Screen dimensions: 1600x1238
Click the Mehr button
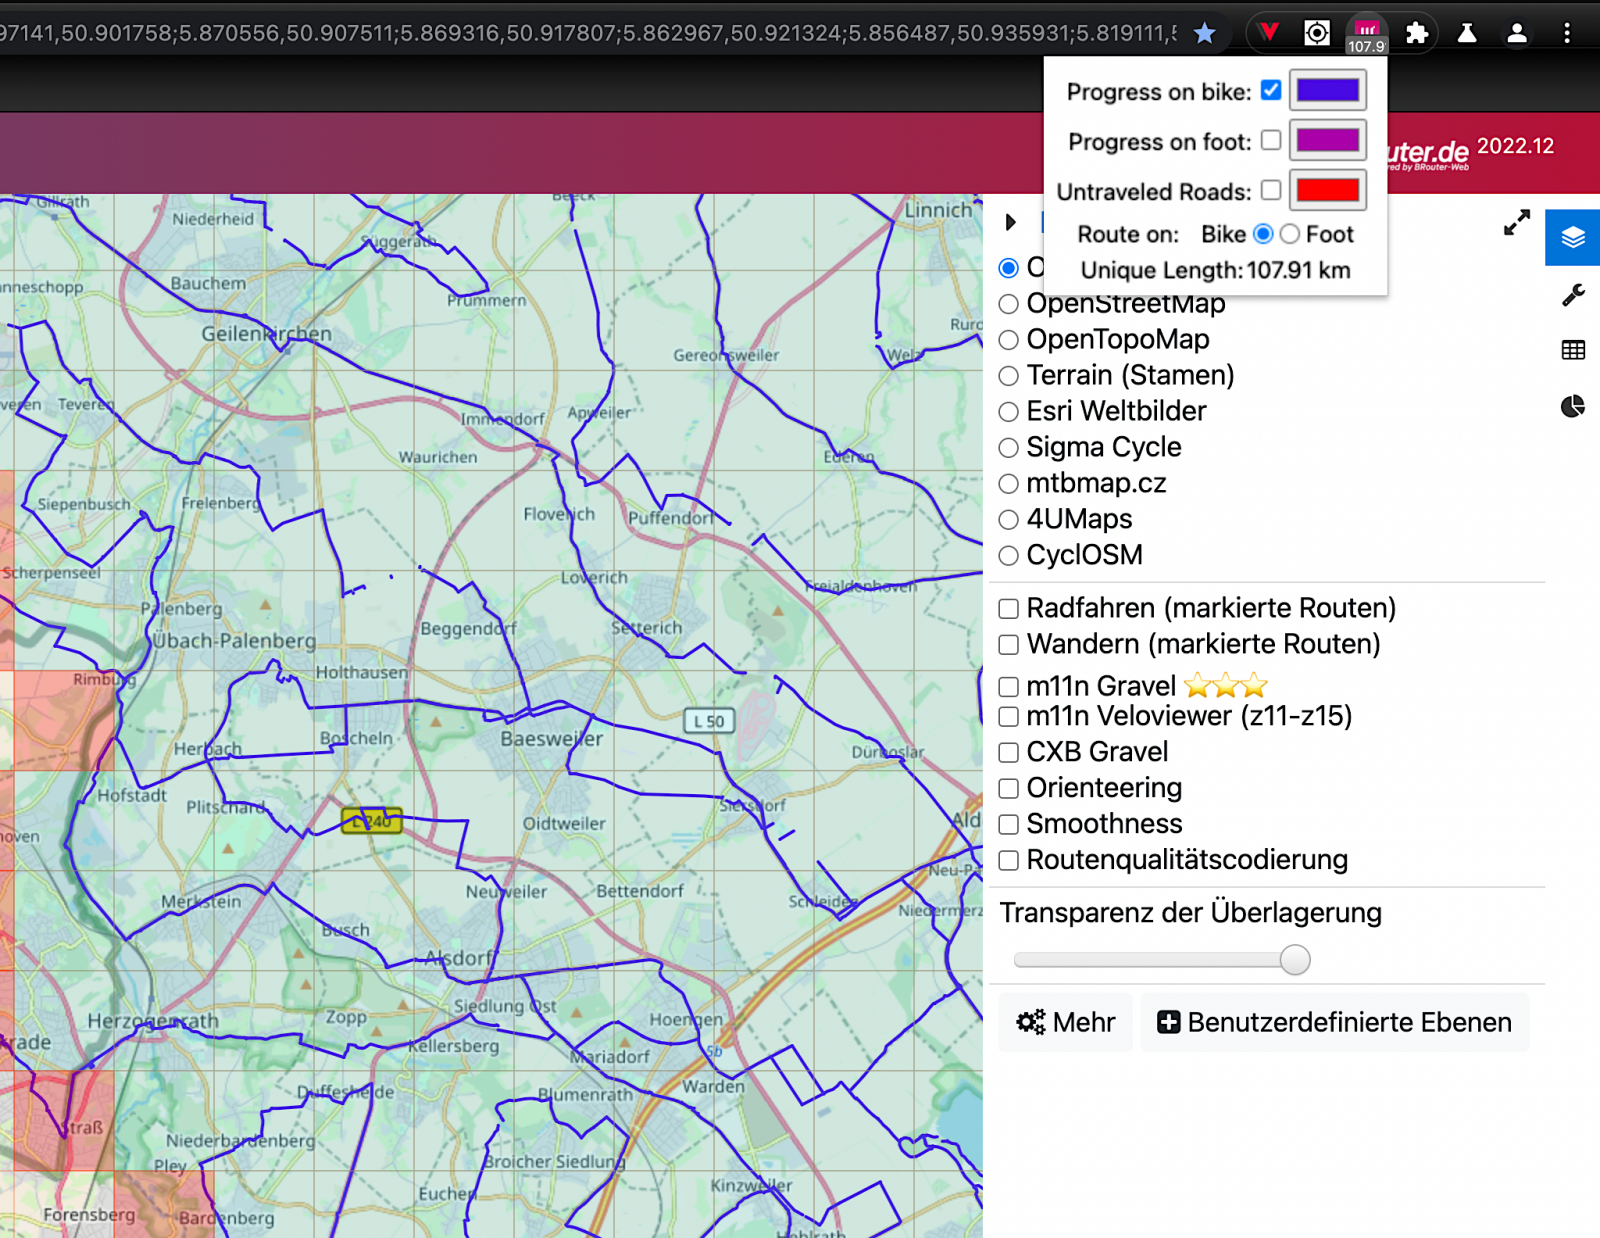click(x=1065, y=1022)
